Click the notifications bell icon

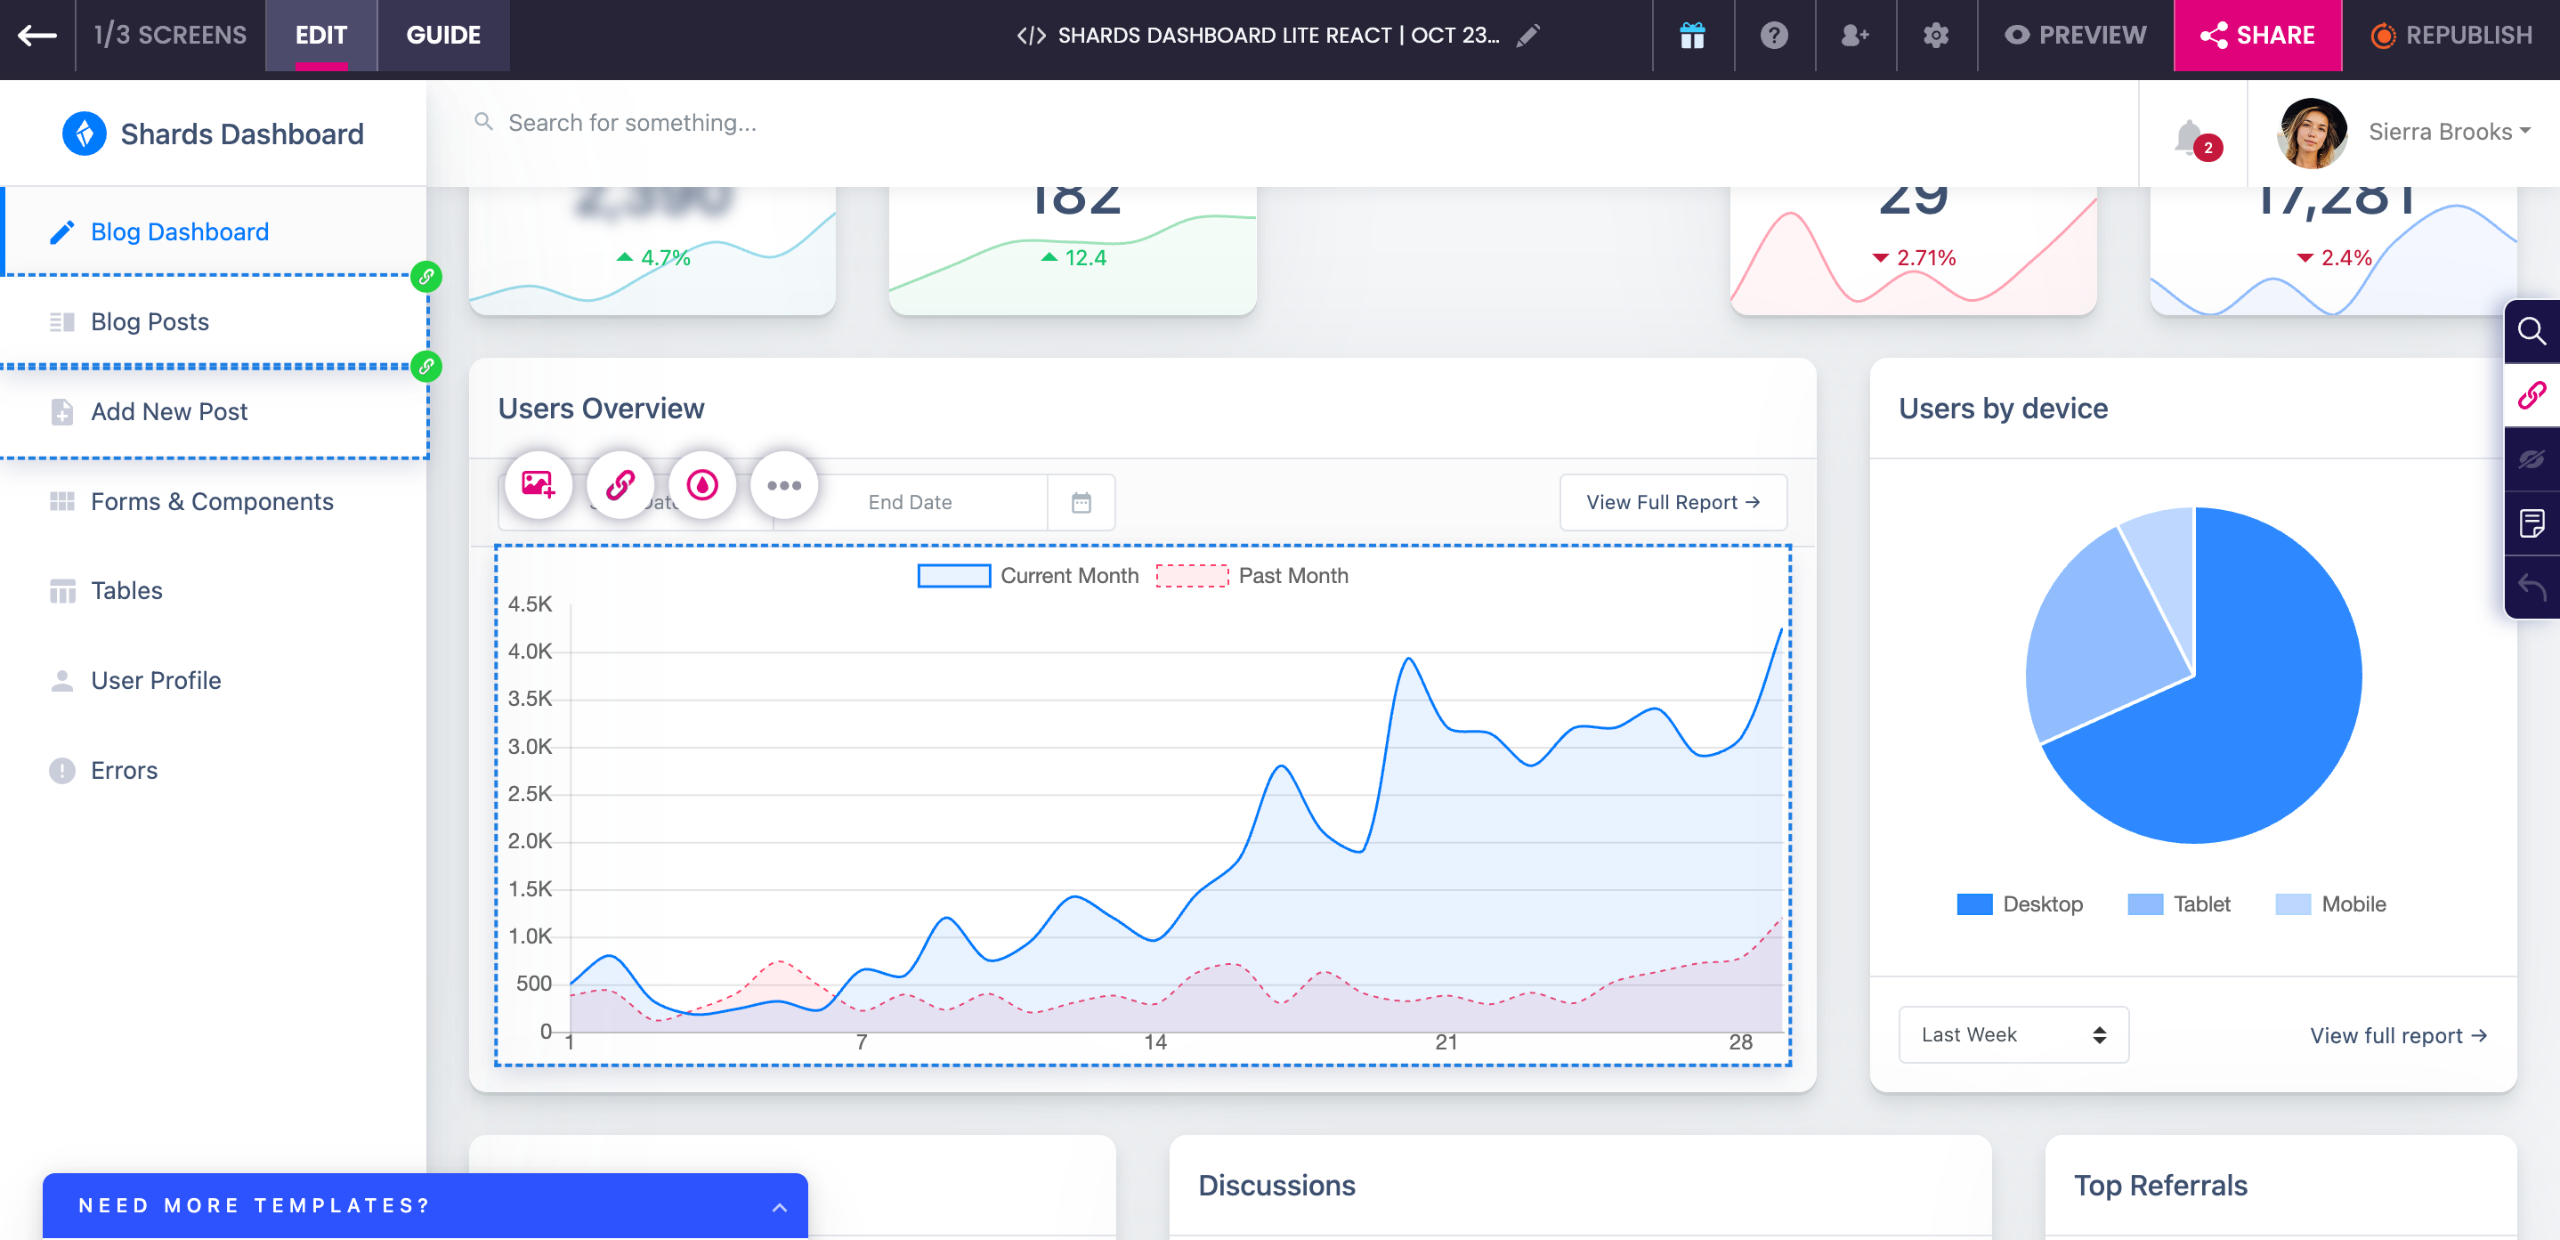coord(2190,136)
